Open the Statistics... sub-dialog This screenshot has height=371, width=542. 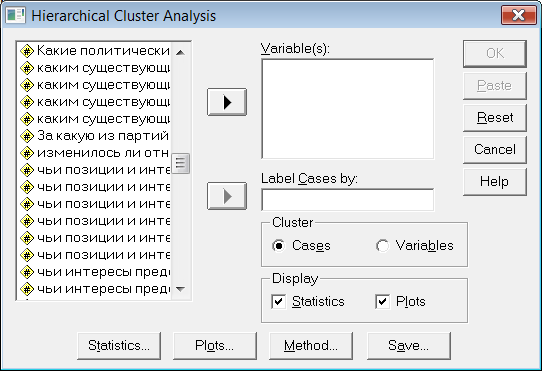(119, 346)
